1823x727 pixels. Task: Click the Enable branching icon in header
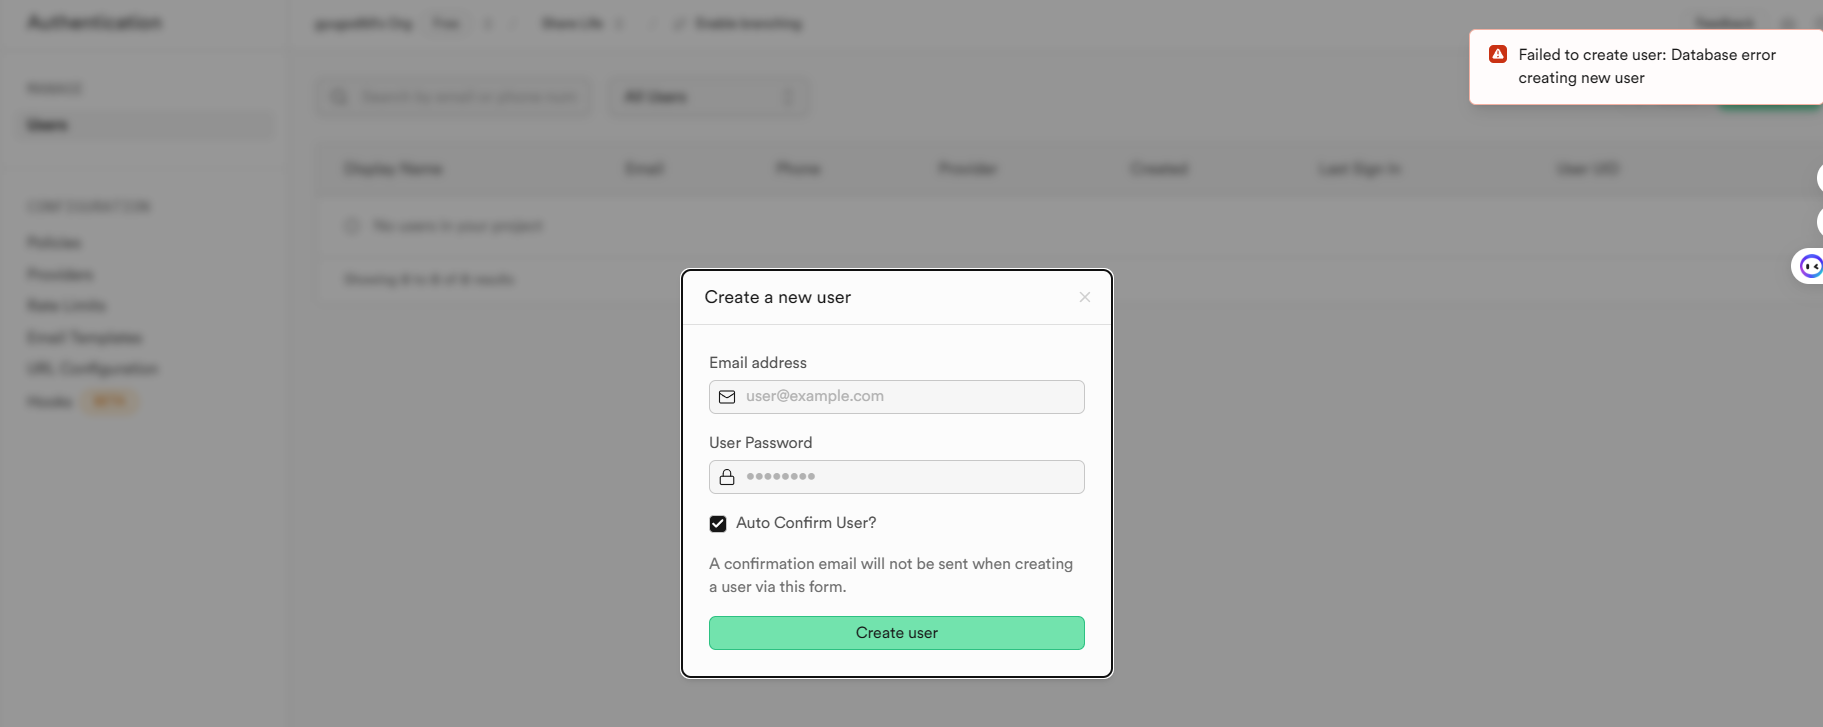coord(680,23)
